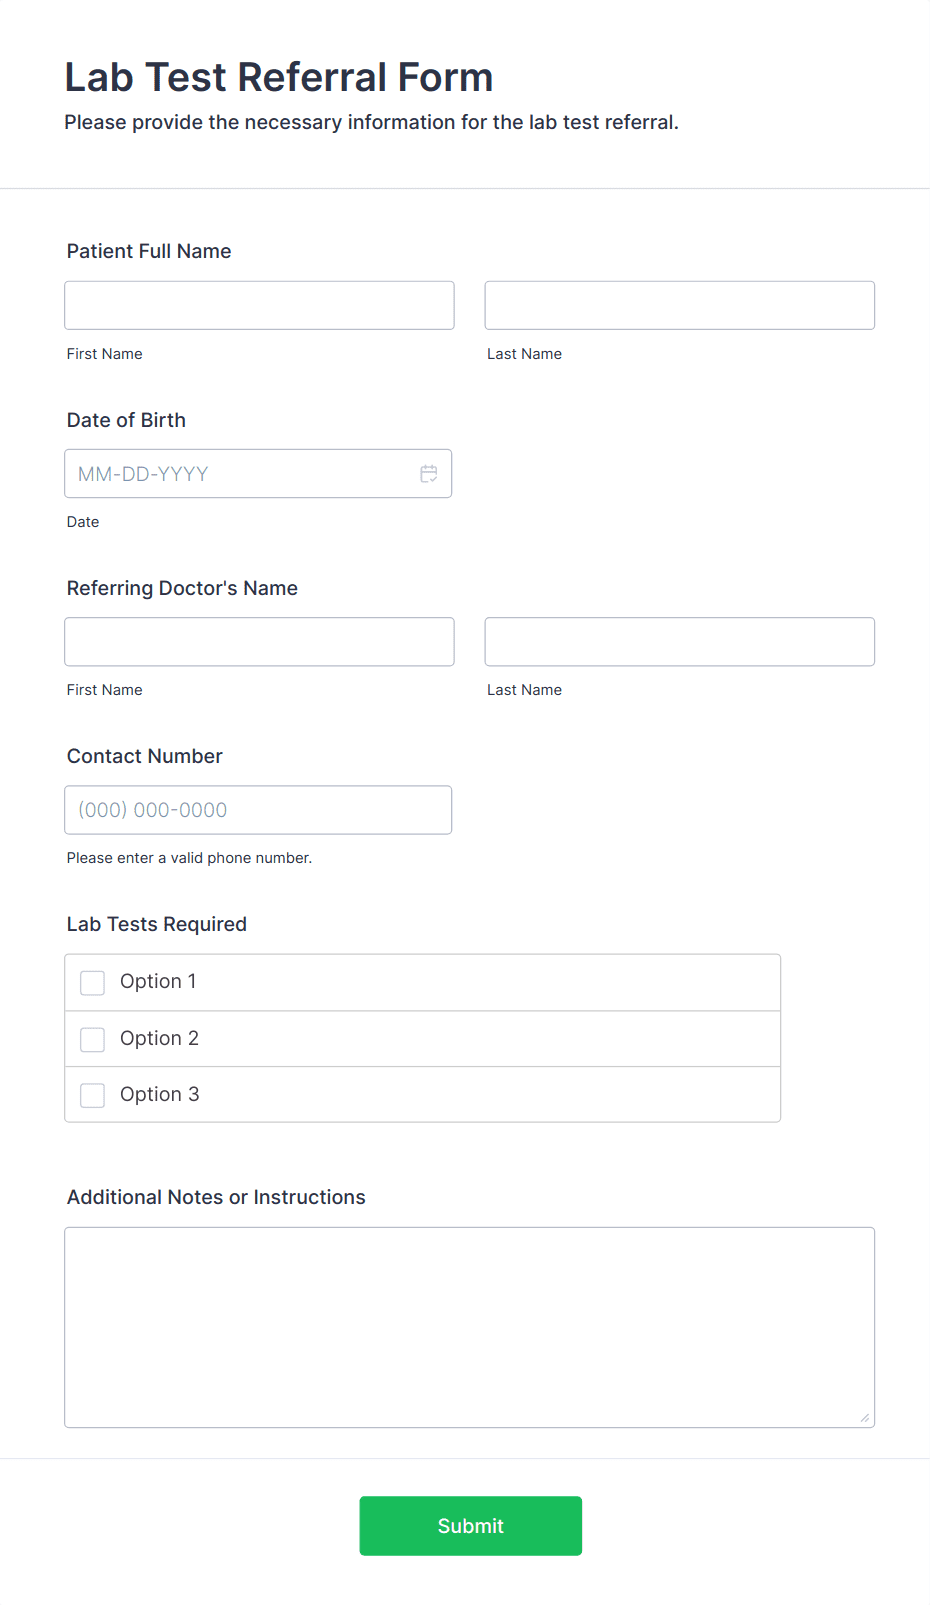Click the form description under the title
This screenshot has width=930, height=1605.
click(x=371, y=122)
